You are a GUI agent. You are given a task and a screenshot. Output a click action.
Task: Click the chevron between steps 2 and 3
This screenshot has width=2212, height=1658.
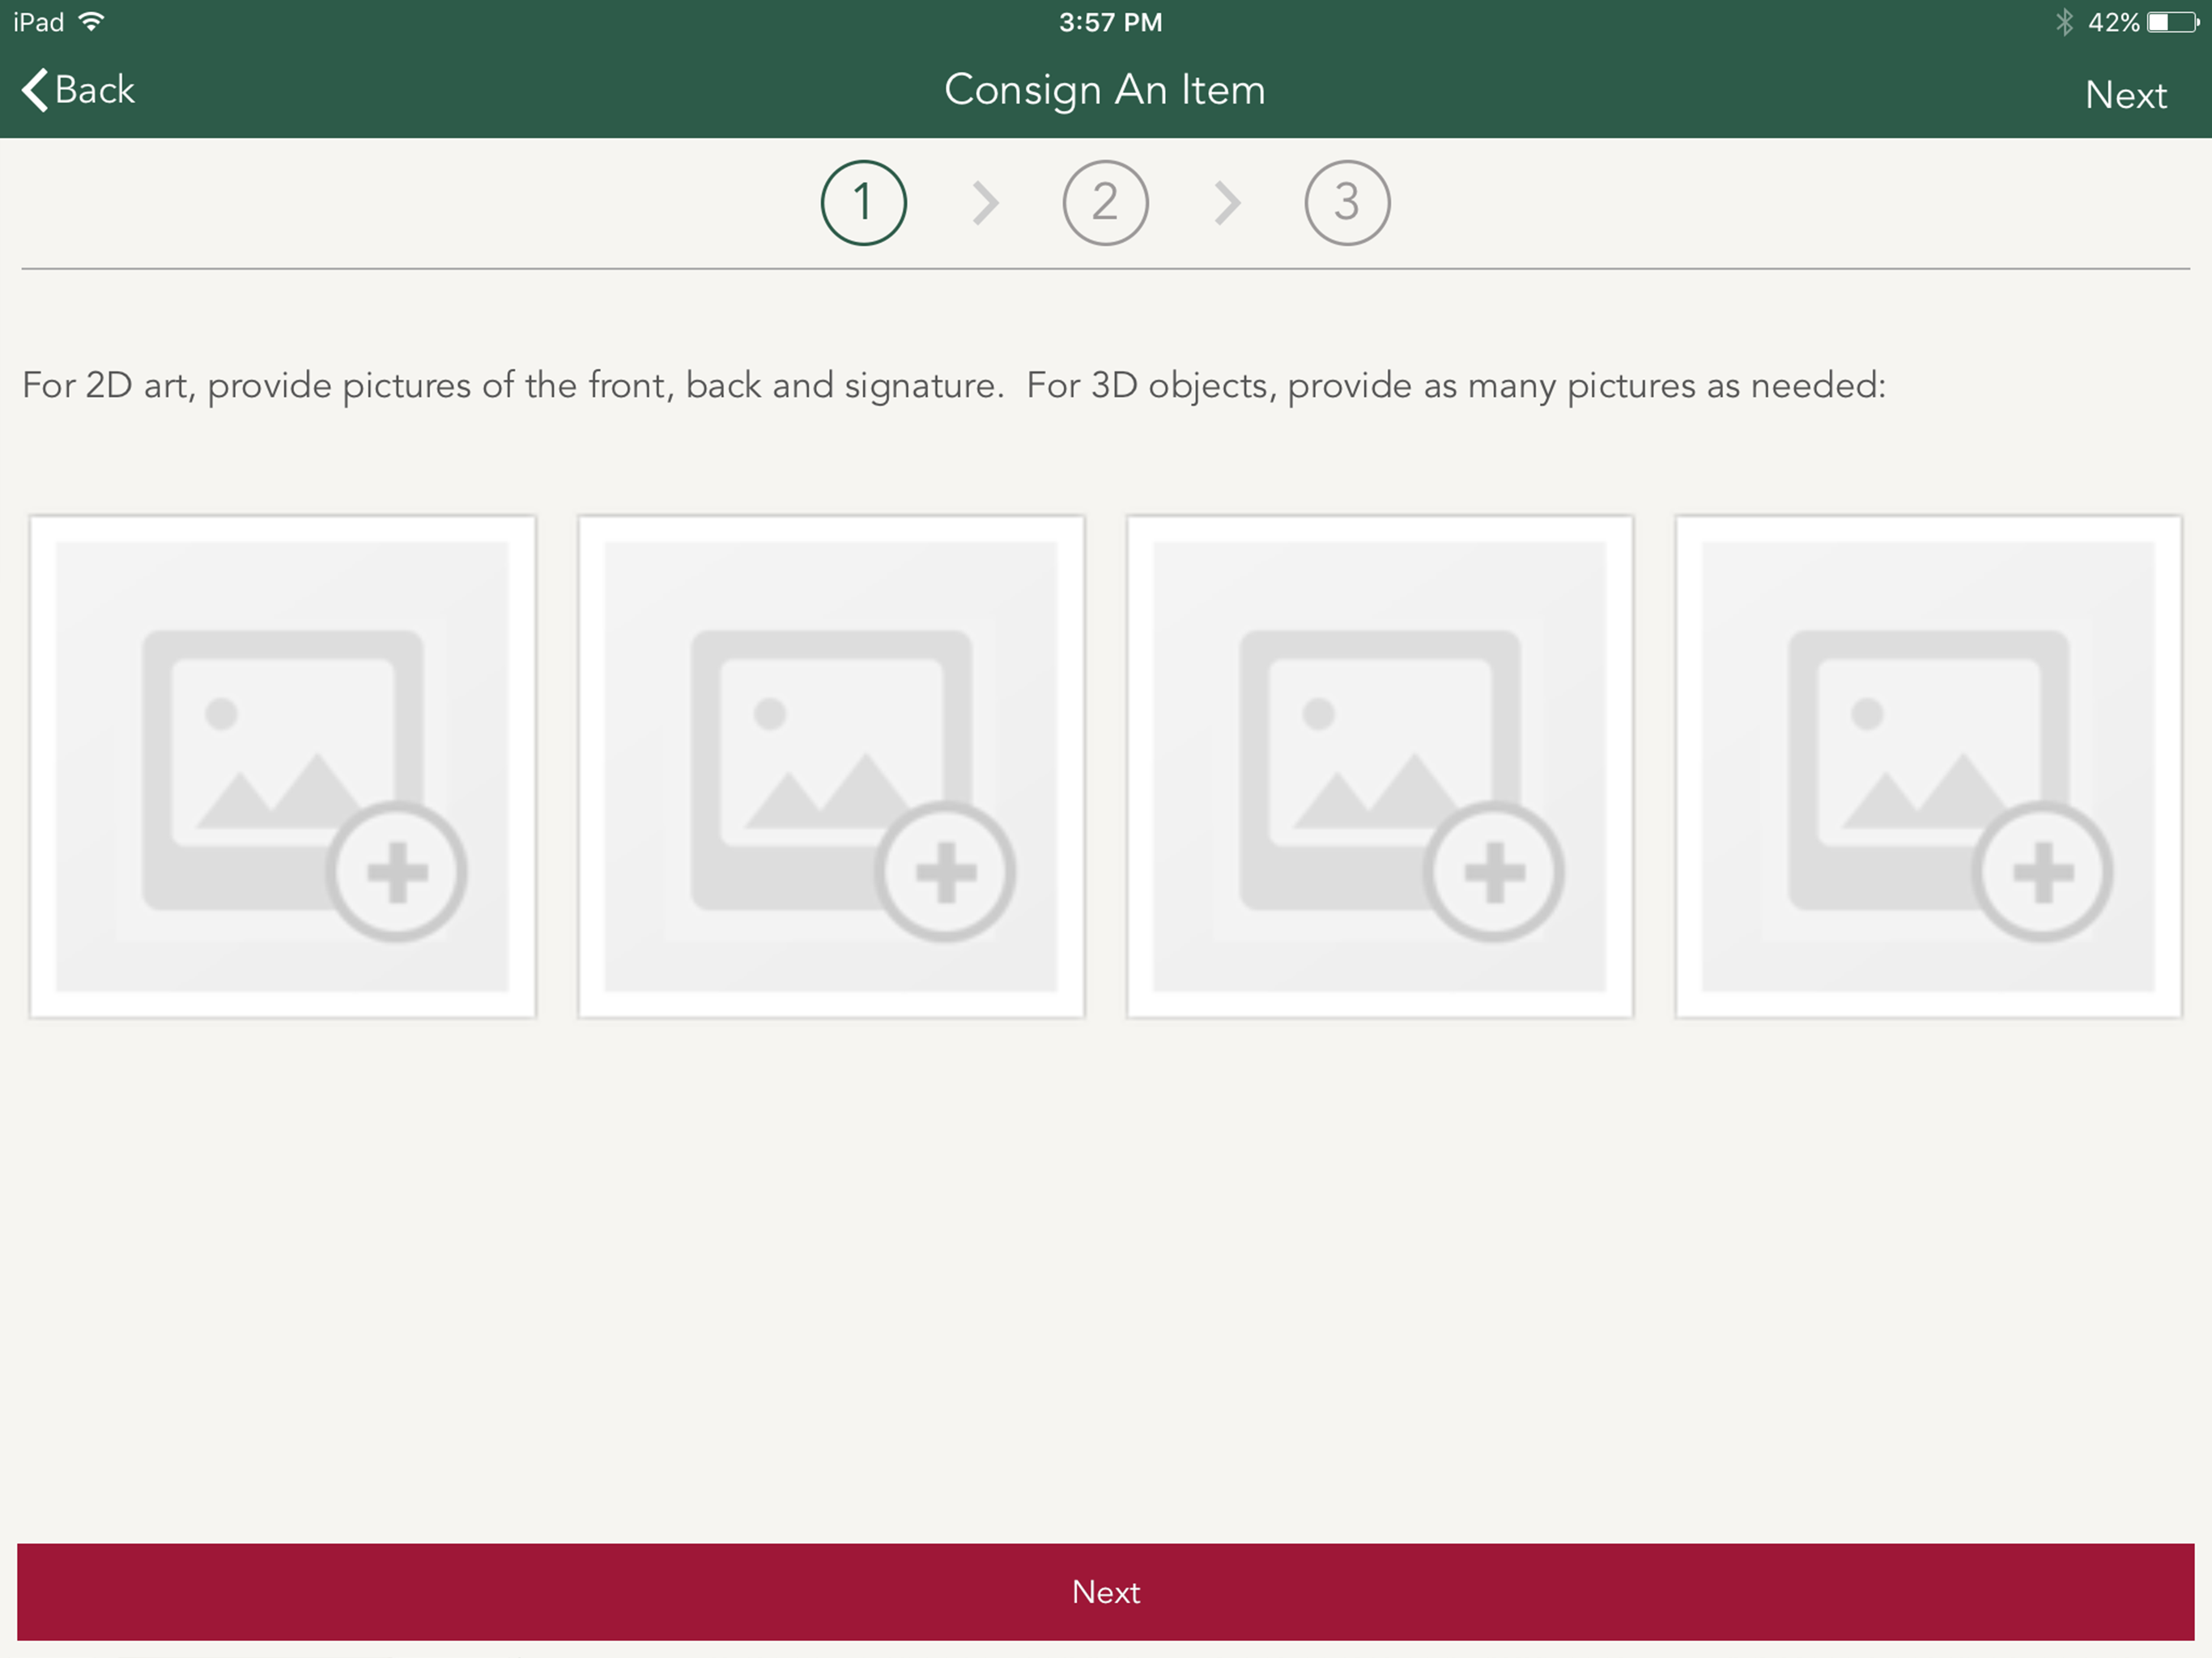coord(1227,203)
